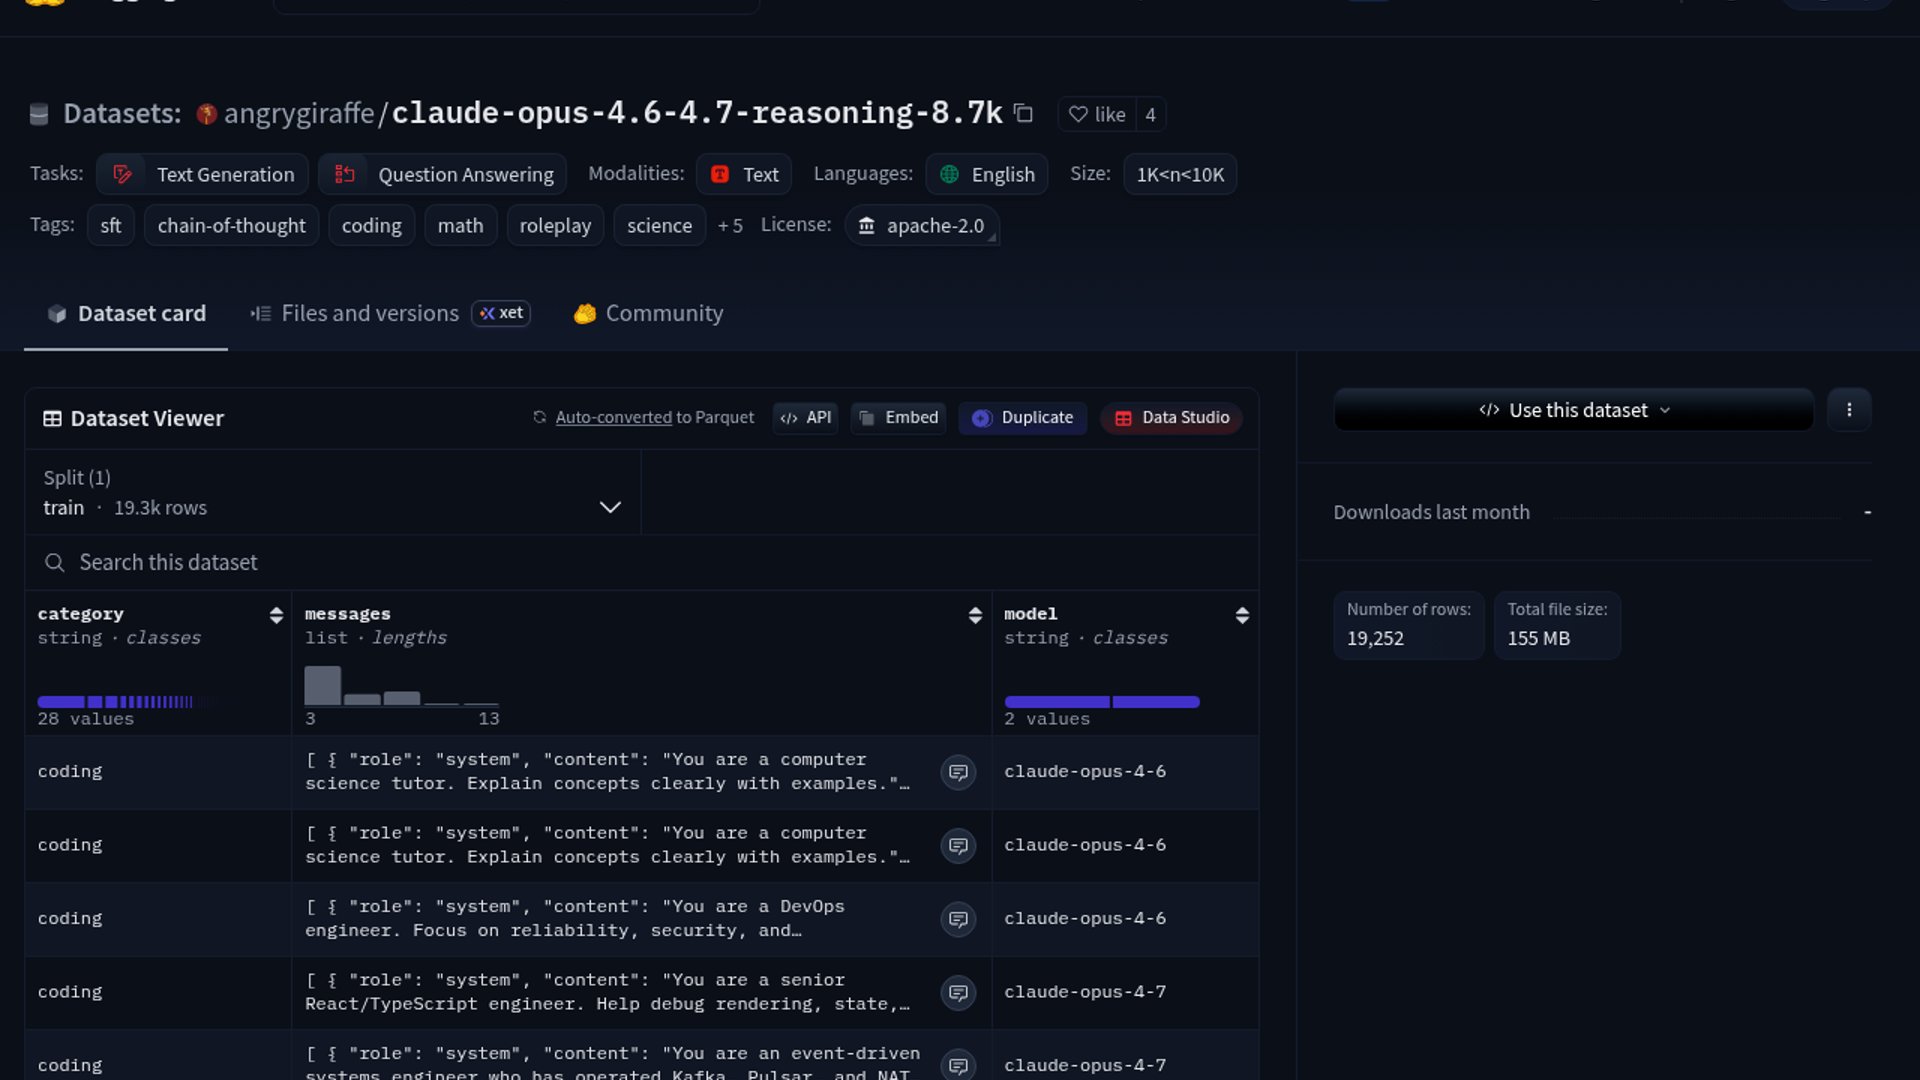Open the Use this dataset dropdown
The image size is (1920, 1080).
(1574, 410)
